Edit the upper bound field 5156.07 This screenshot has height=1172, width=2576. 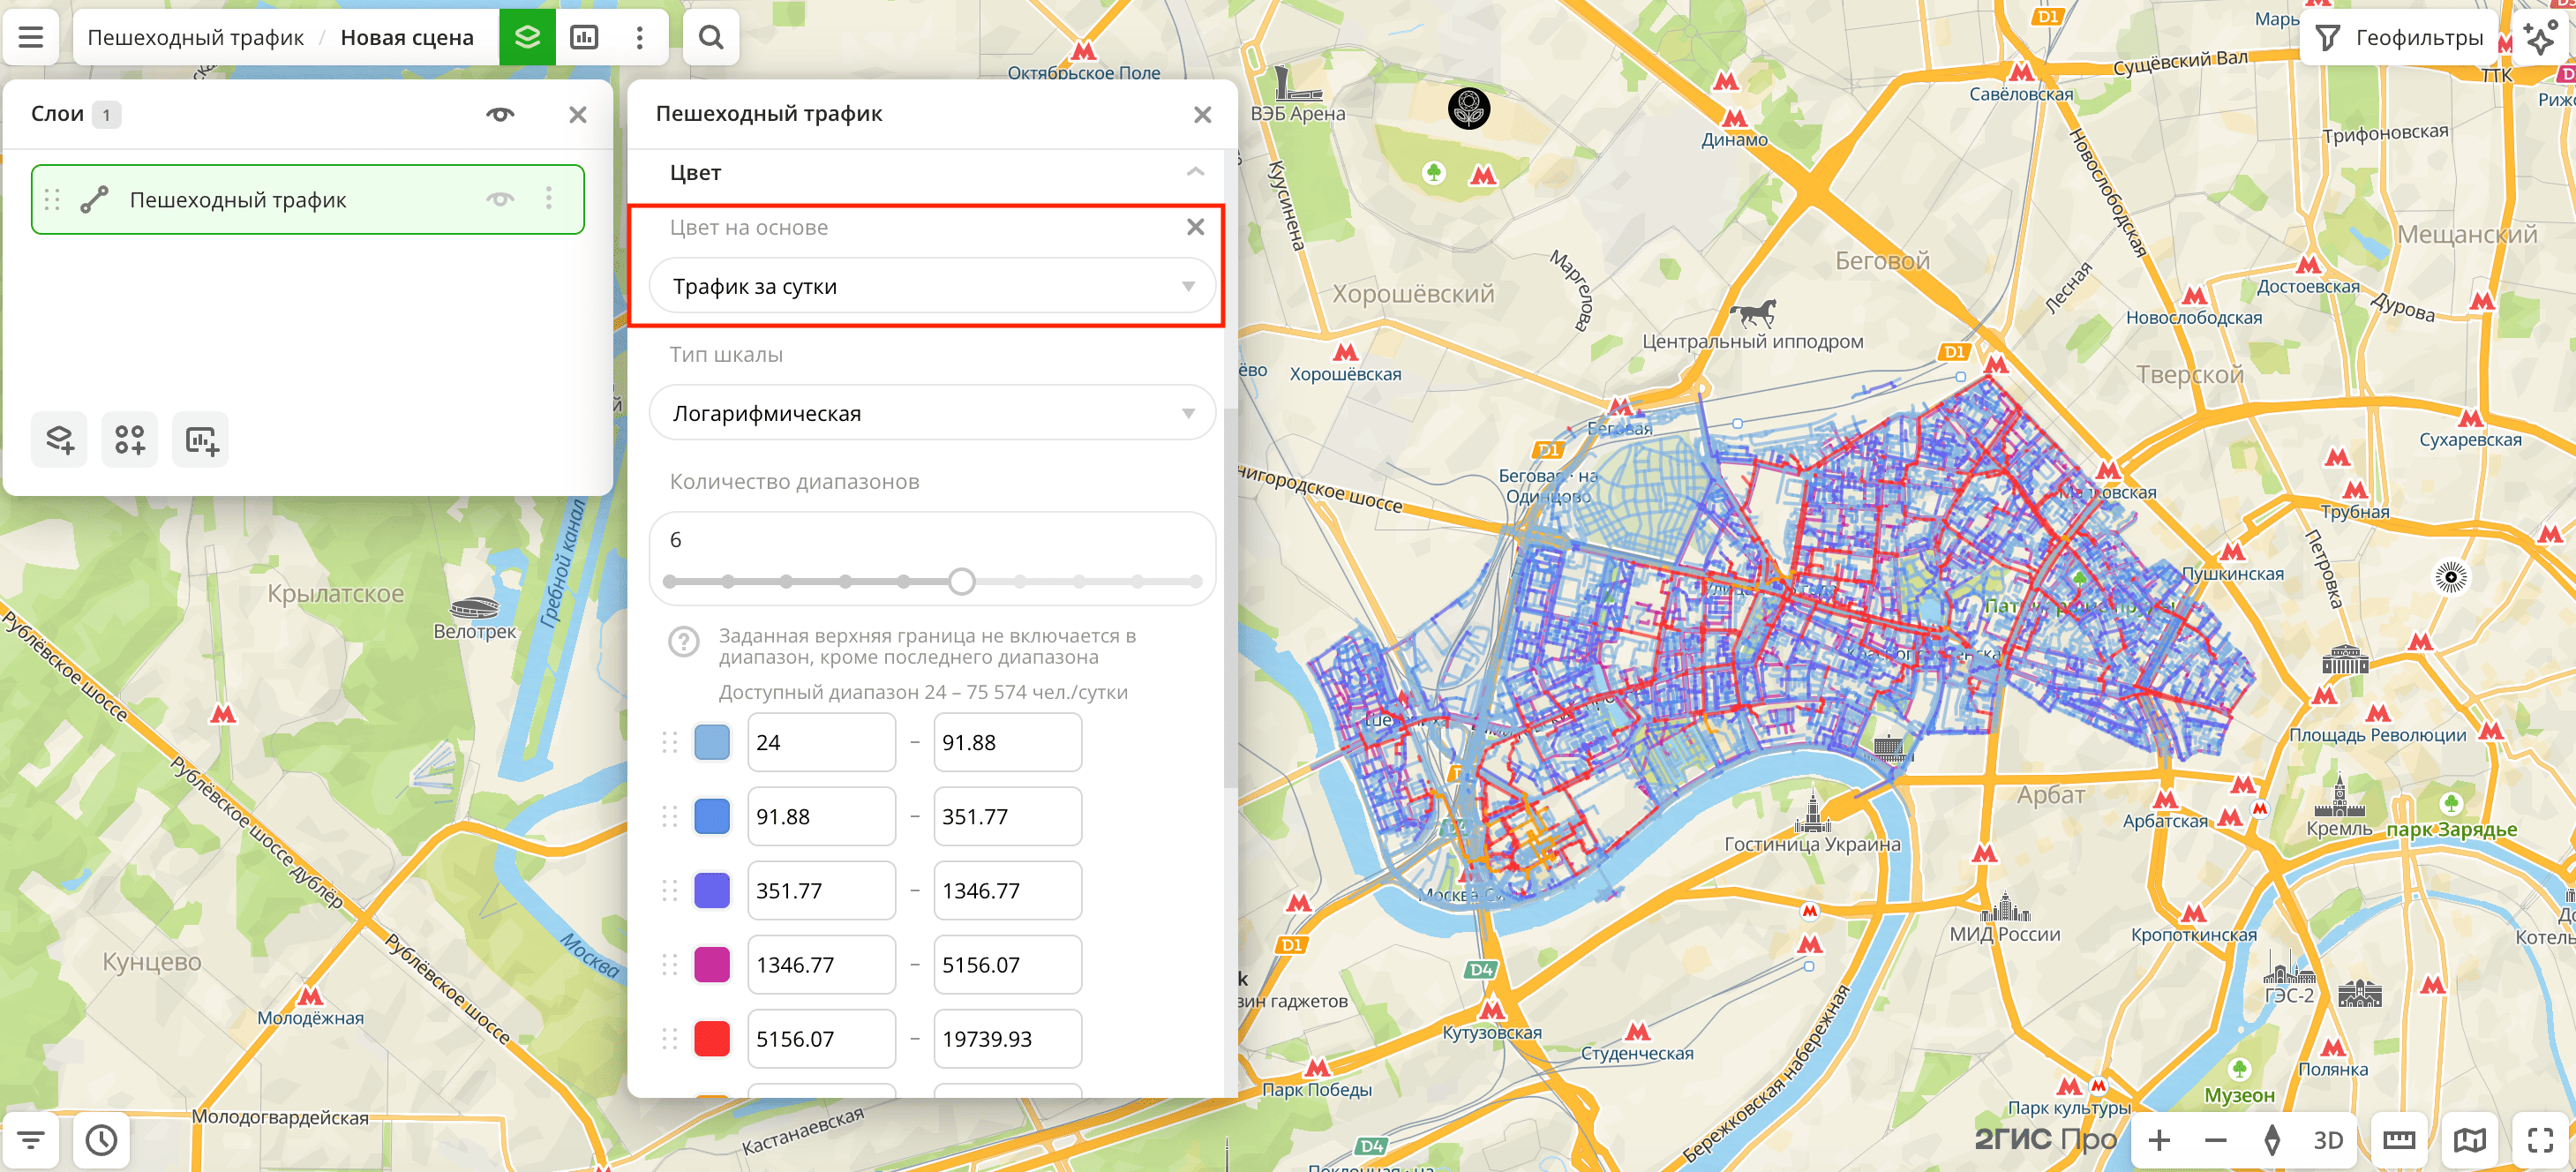(1007, 964)
